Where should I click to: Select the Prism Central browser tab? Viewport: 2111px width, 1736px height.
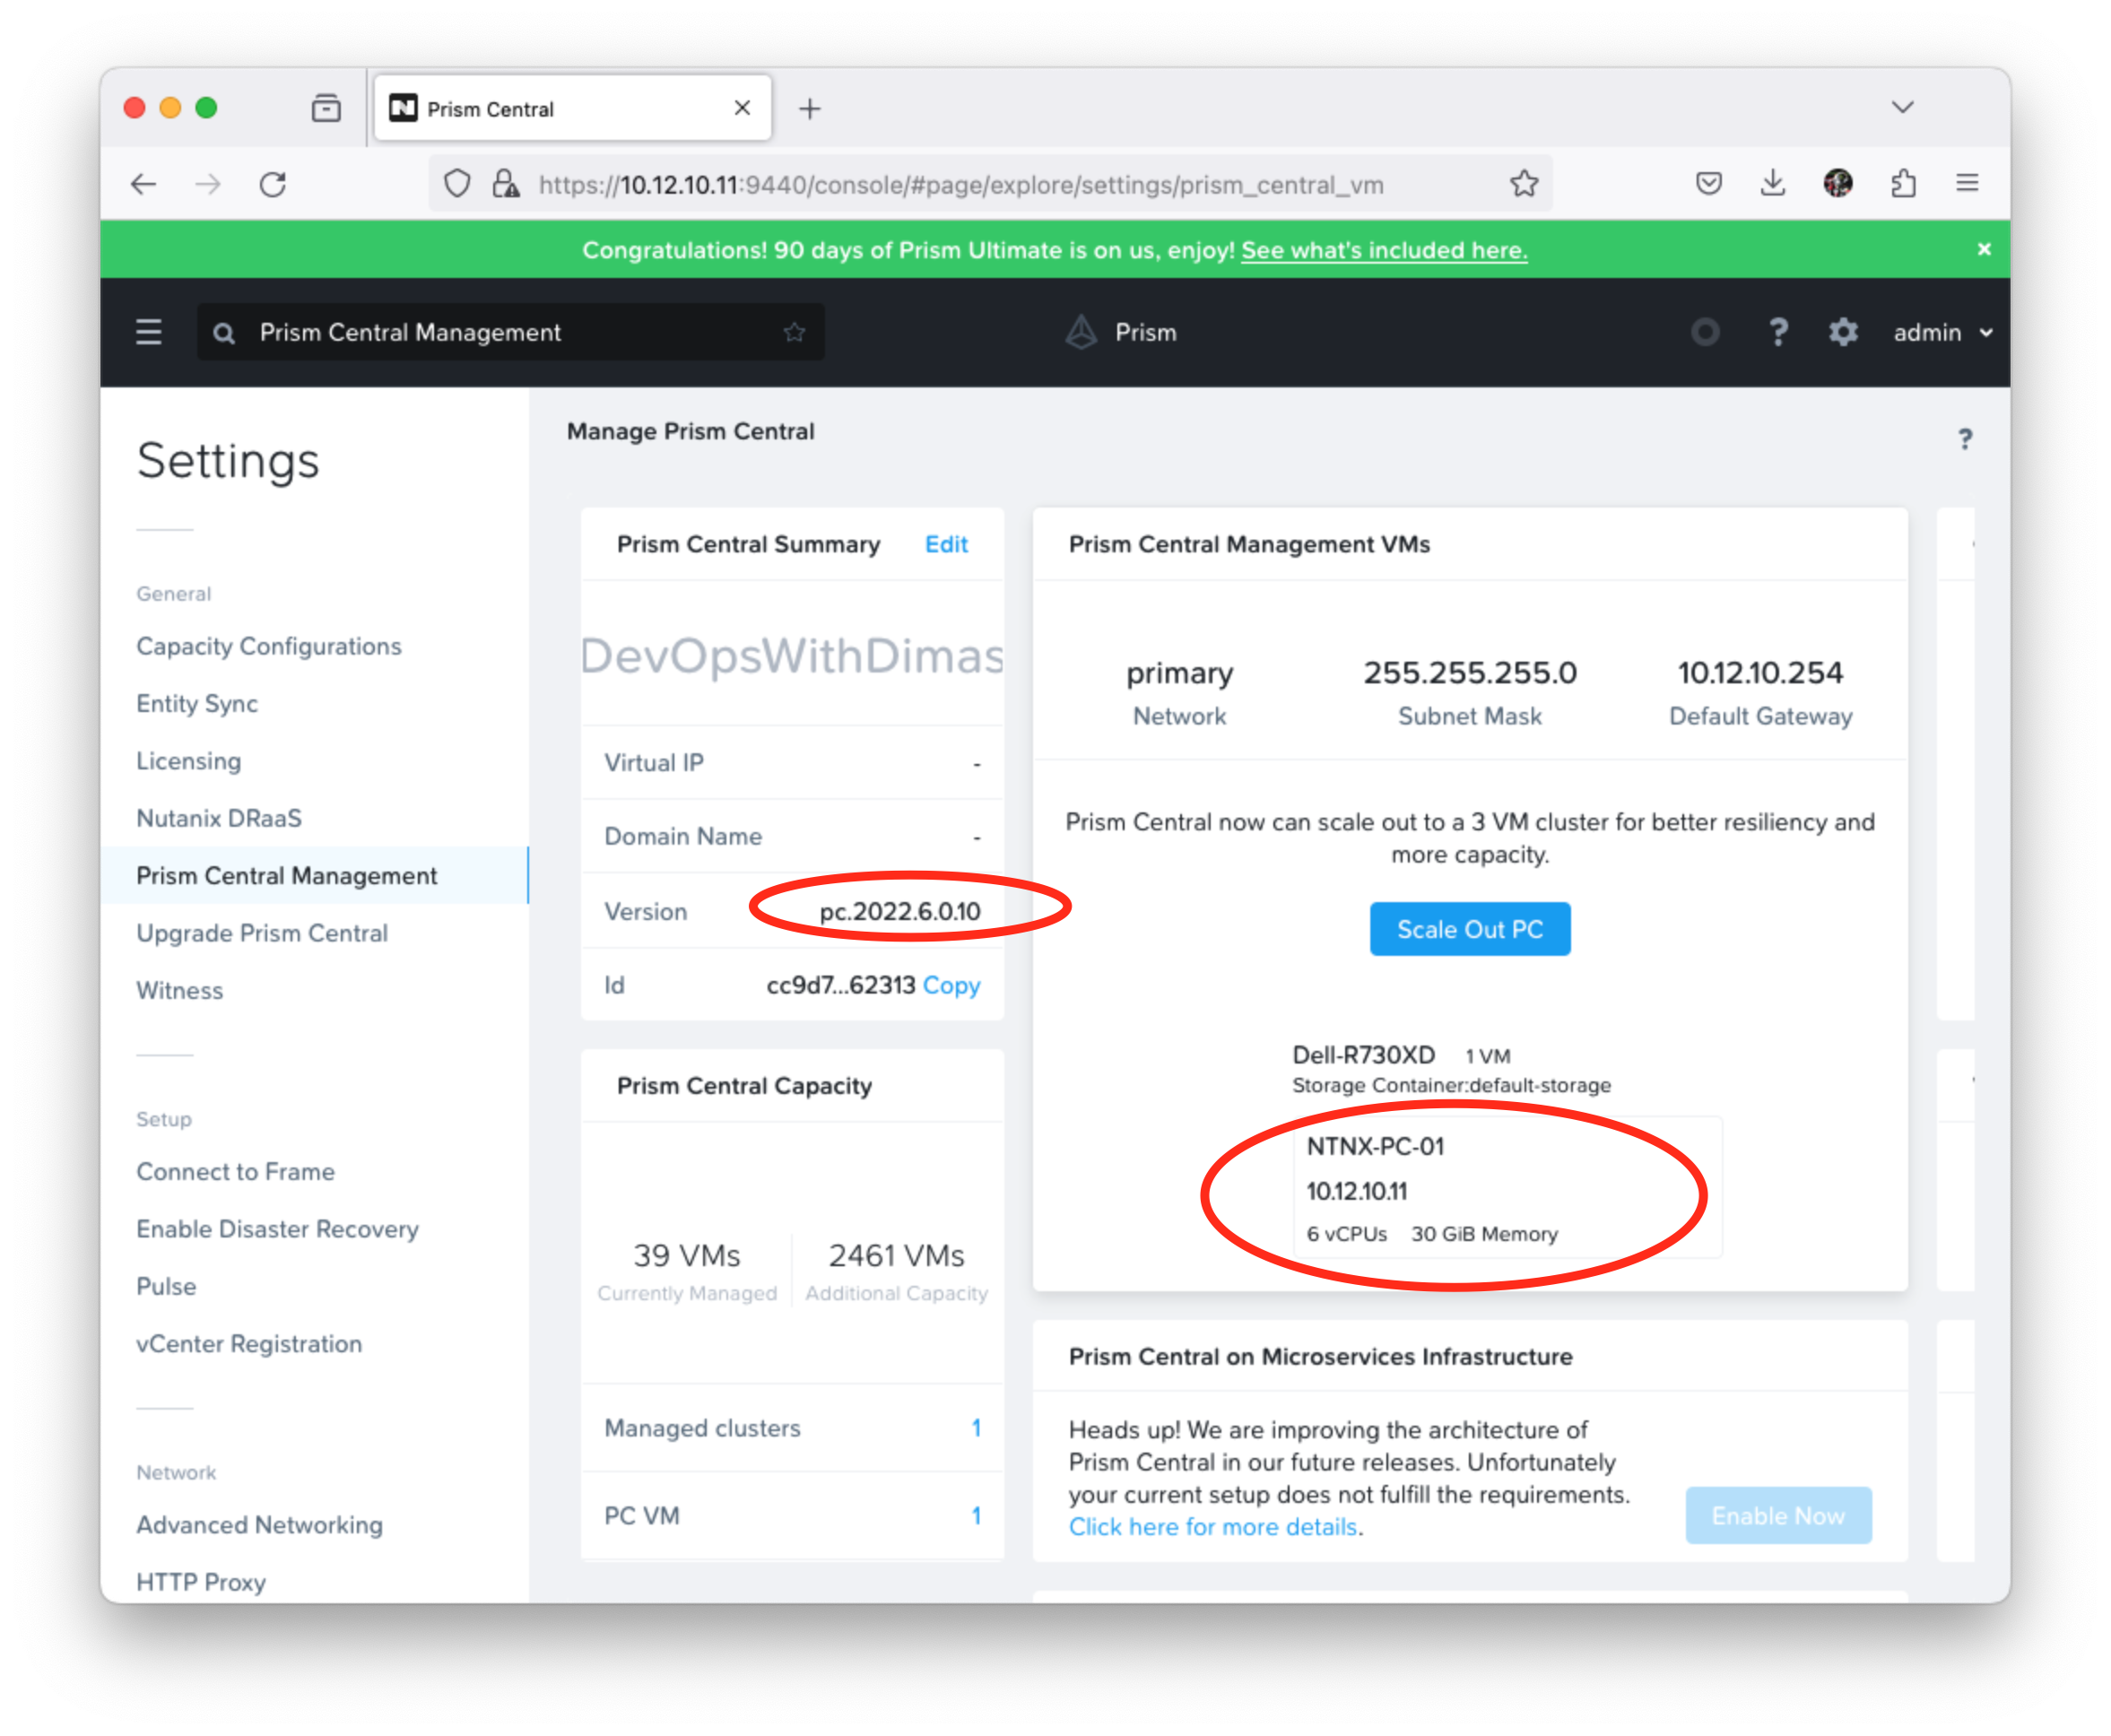point(572,108)
